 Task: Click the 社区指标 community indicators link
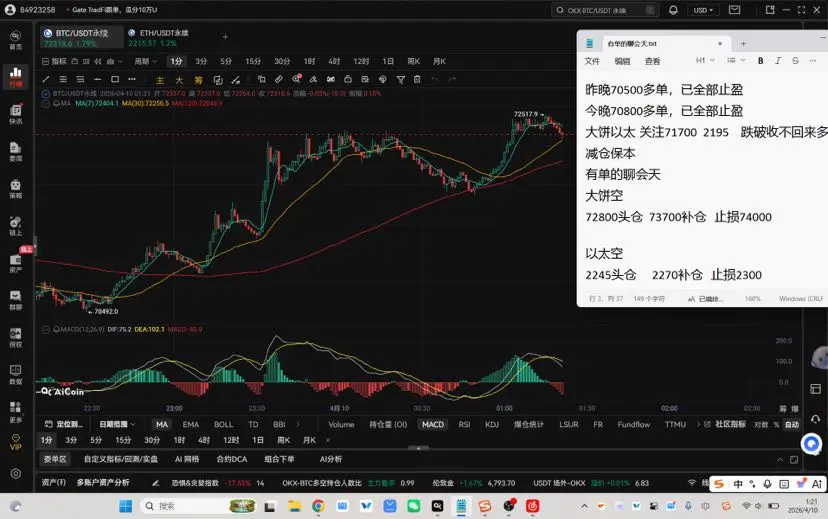(726, 424)
